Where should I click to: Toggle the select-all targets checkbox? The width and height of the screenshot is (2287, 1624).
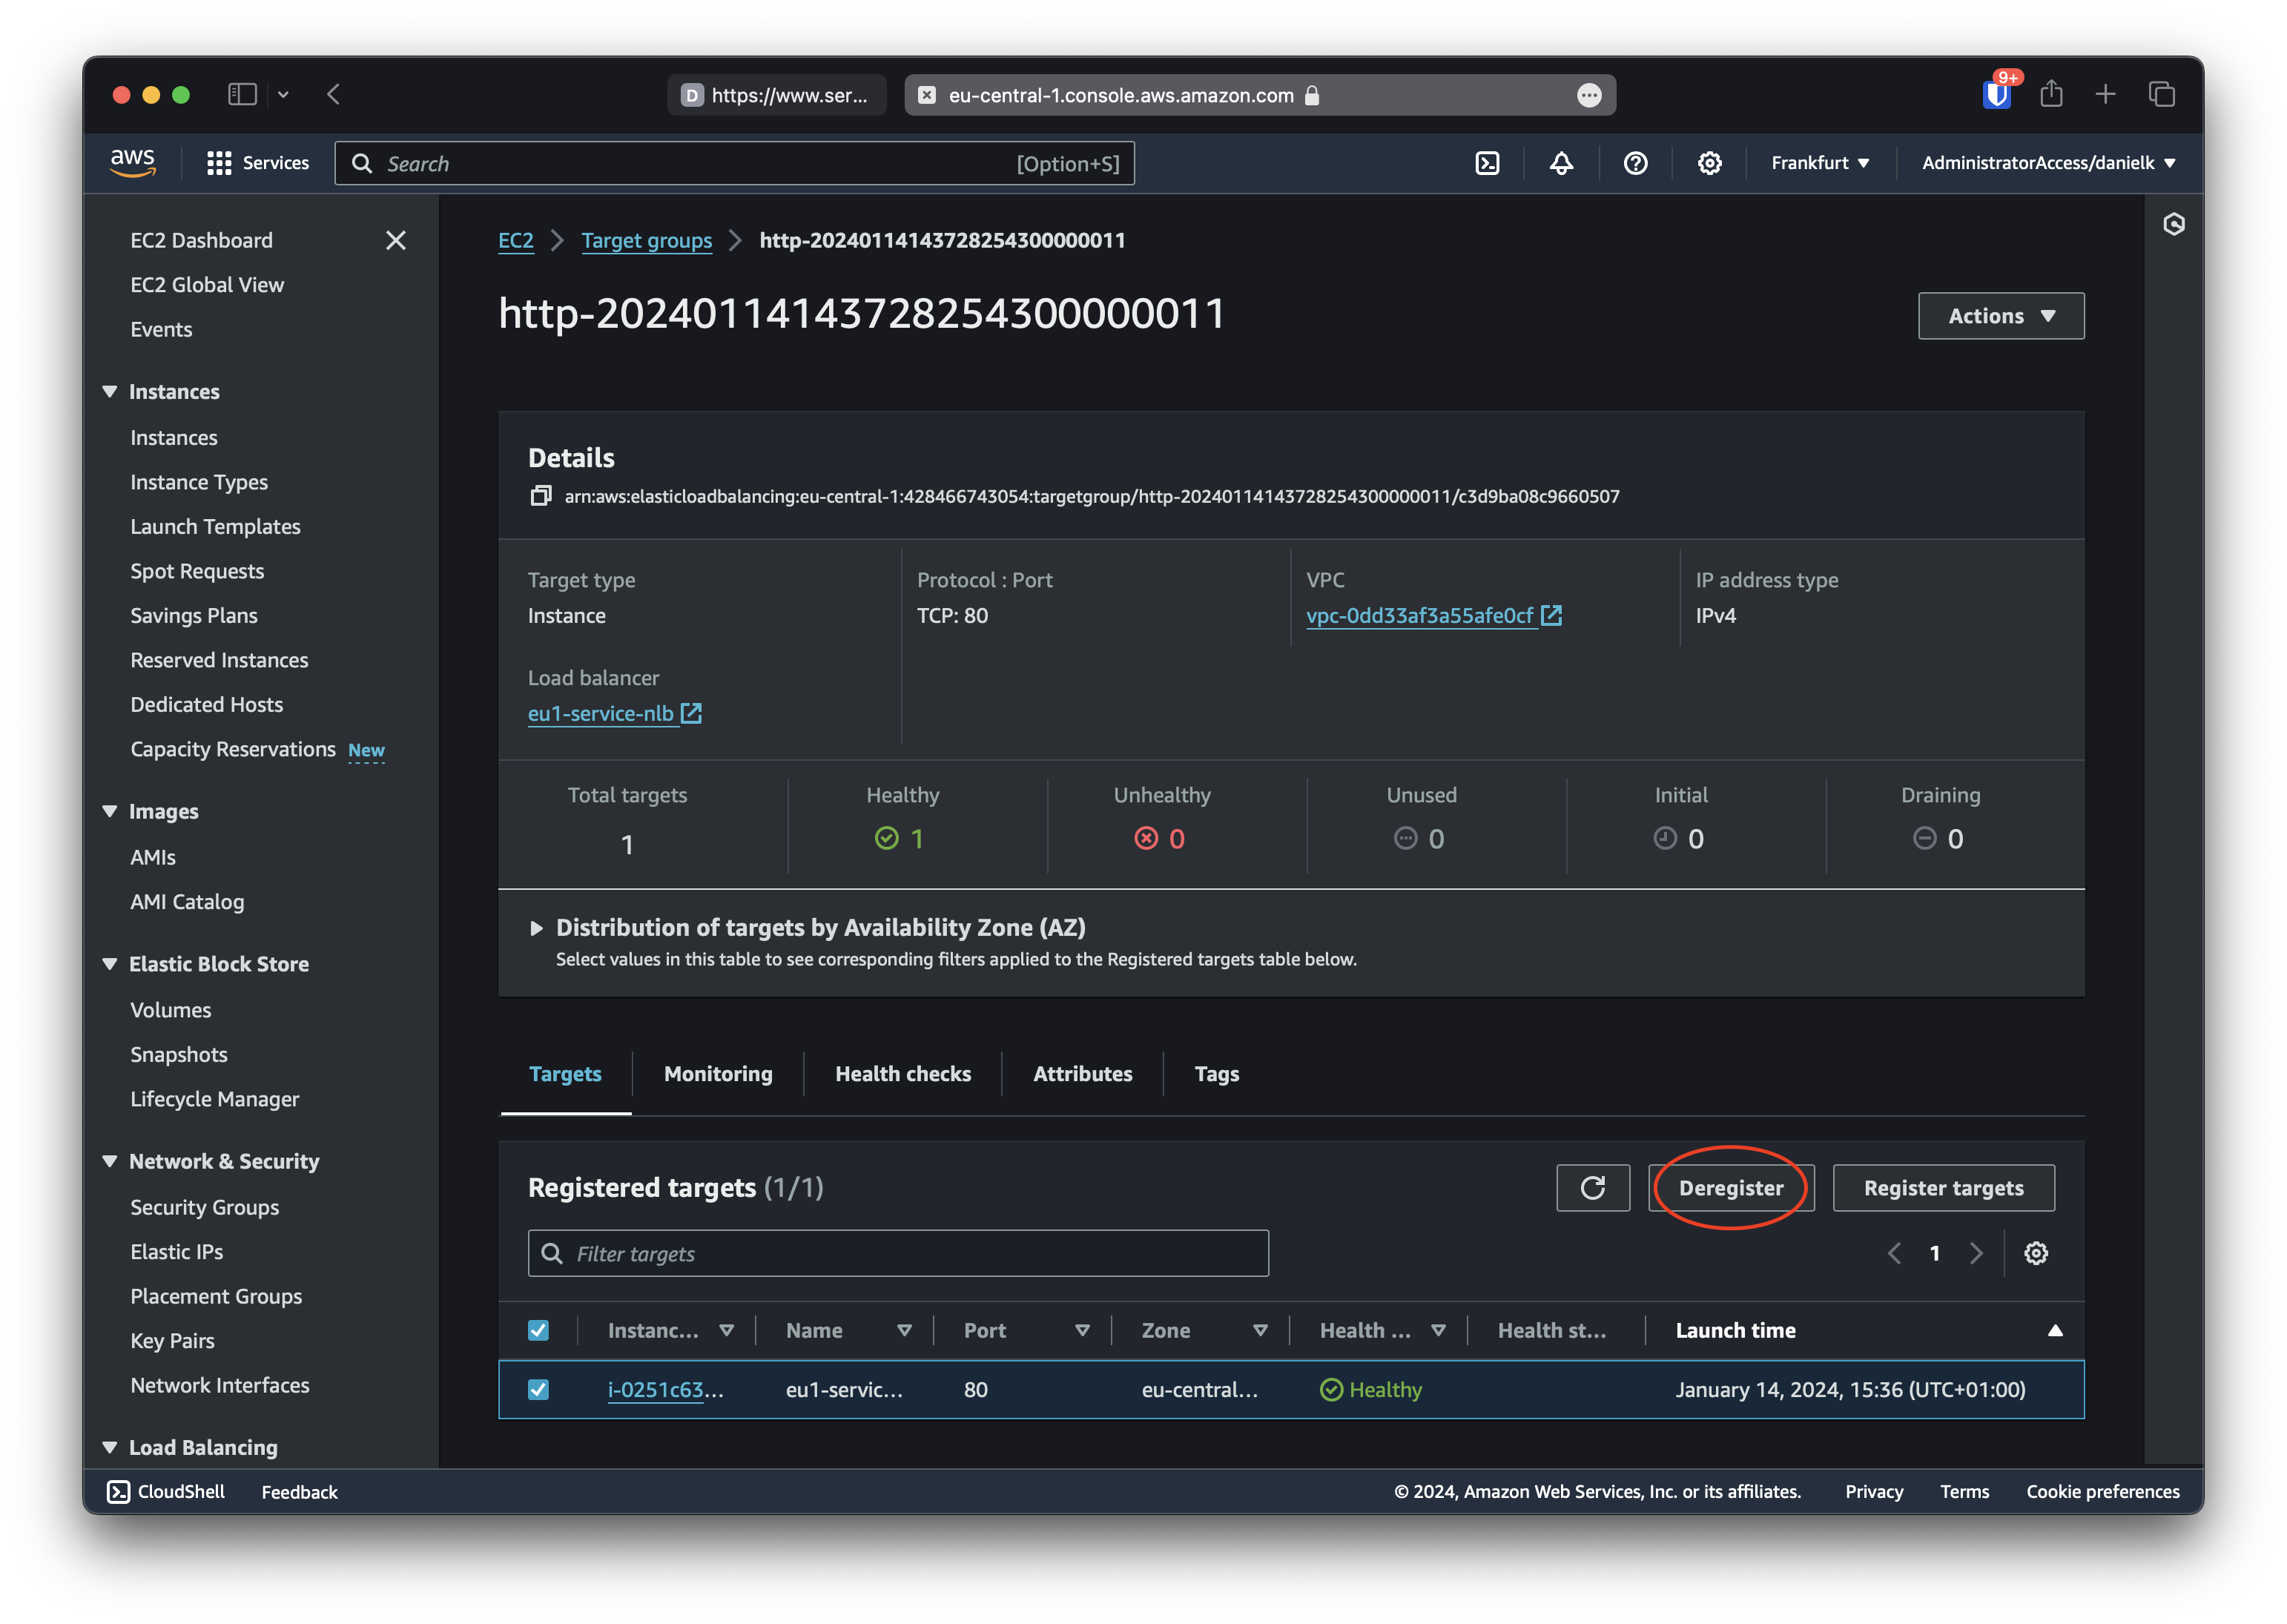click(540, 1330)
